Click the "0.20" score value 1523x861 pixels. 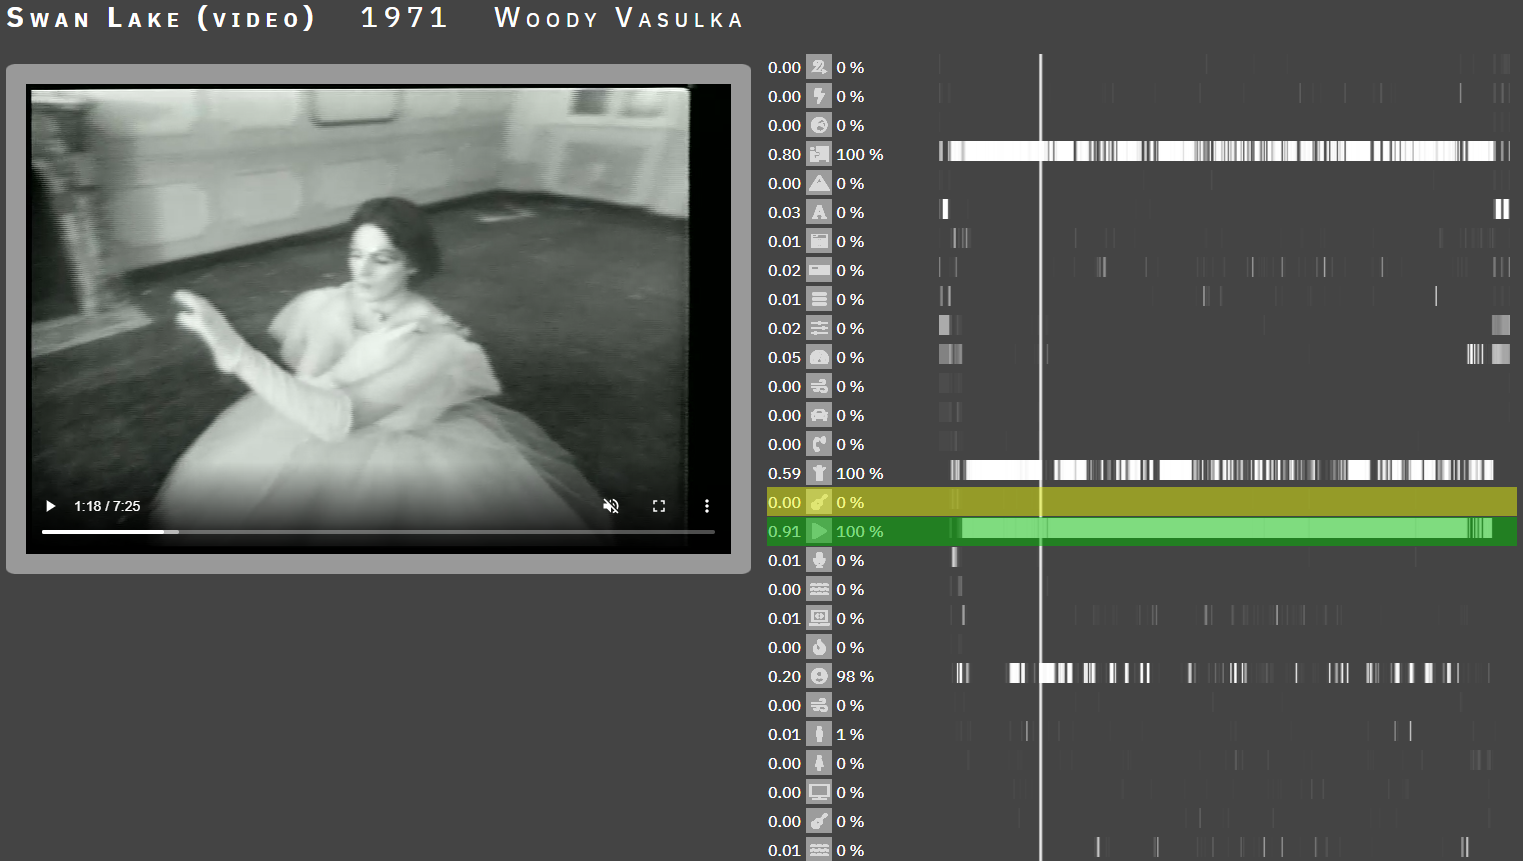coord(784,676)
